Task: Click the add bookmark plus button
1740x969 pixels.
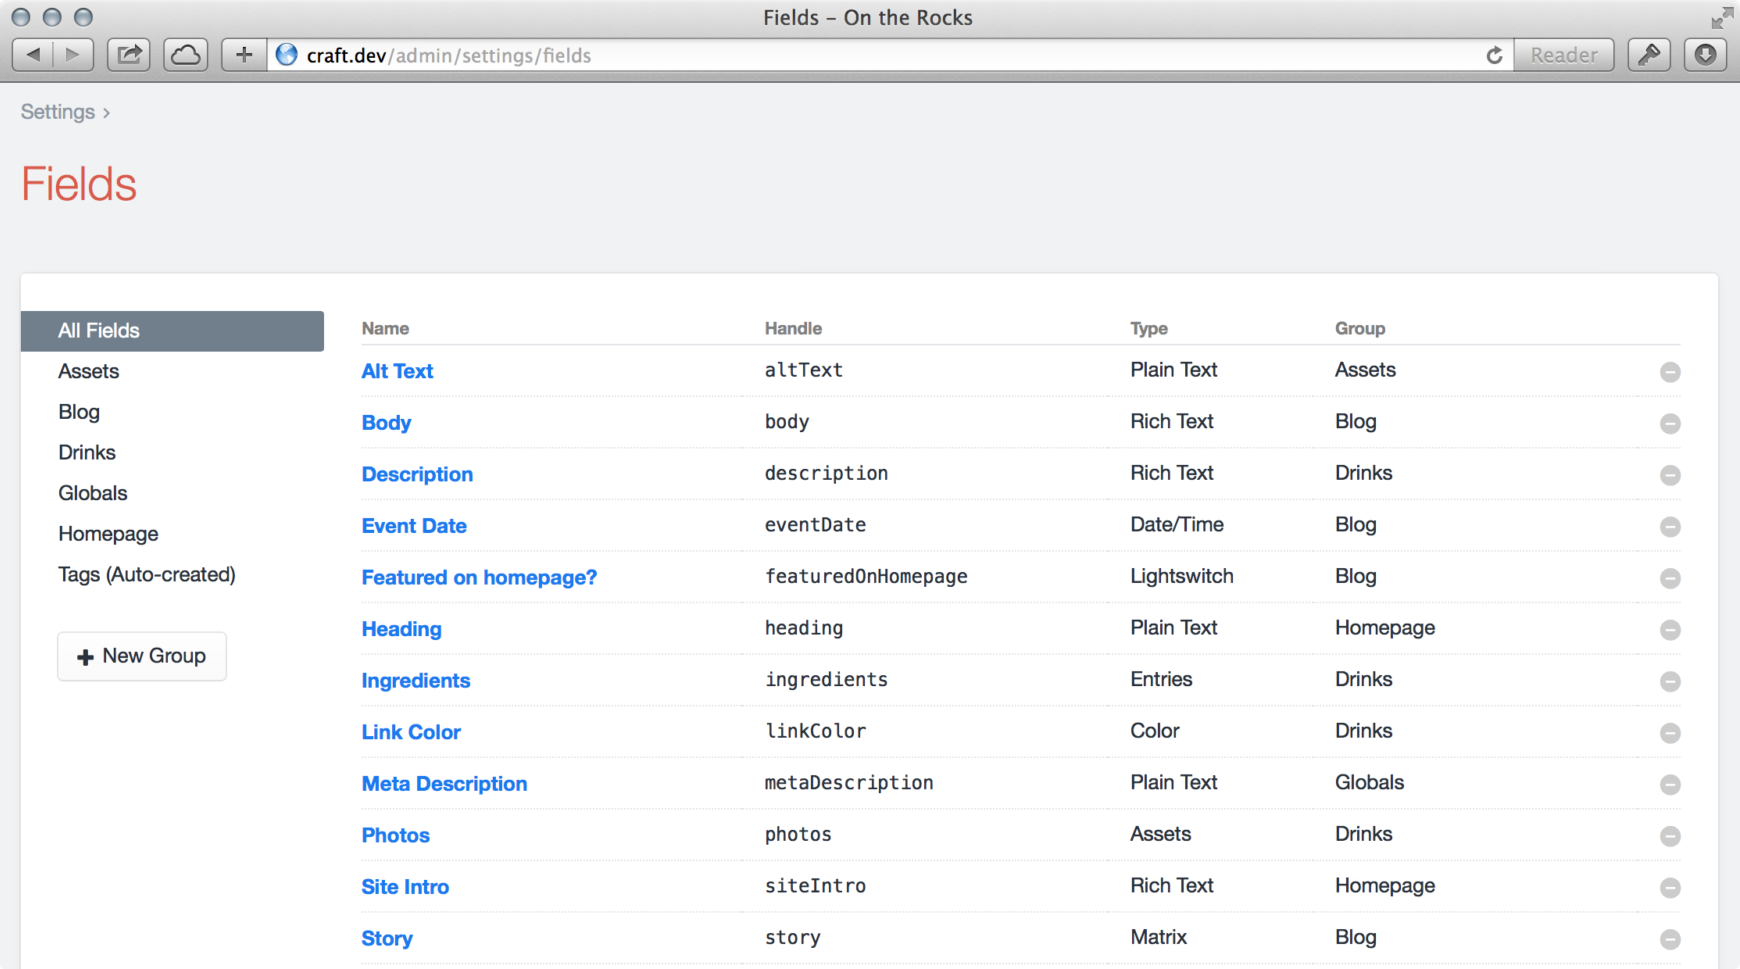Action: pos(244,55)
